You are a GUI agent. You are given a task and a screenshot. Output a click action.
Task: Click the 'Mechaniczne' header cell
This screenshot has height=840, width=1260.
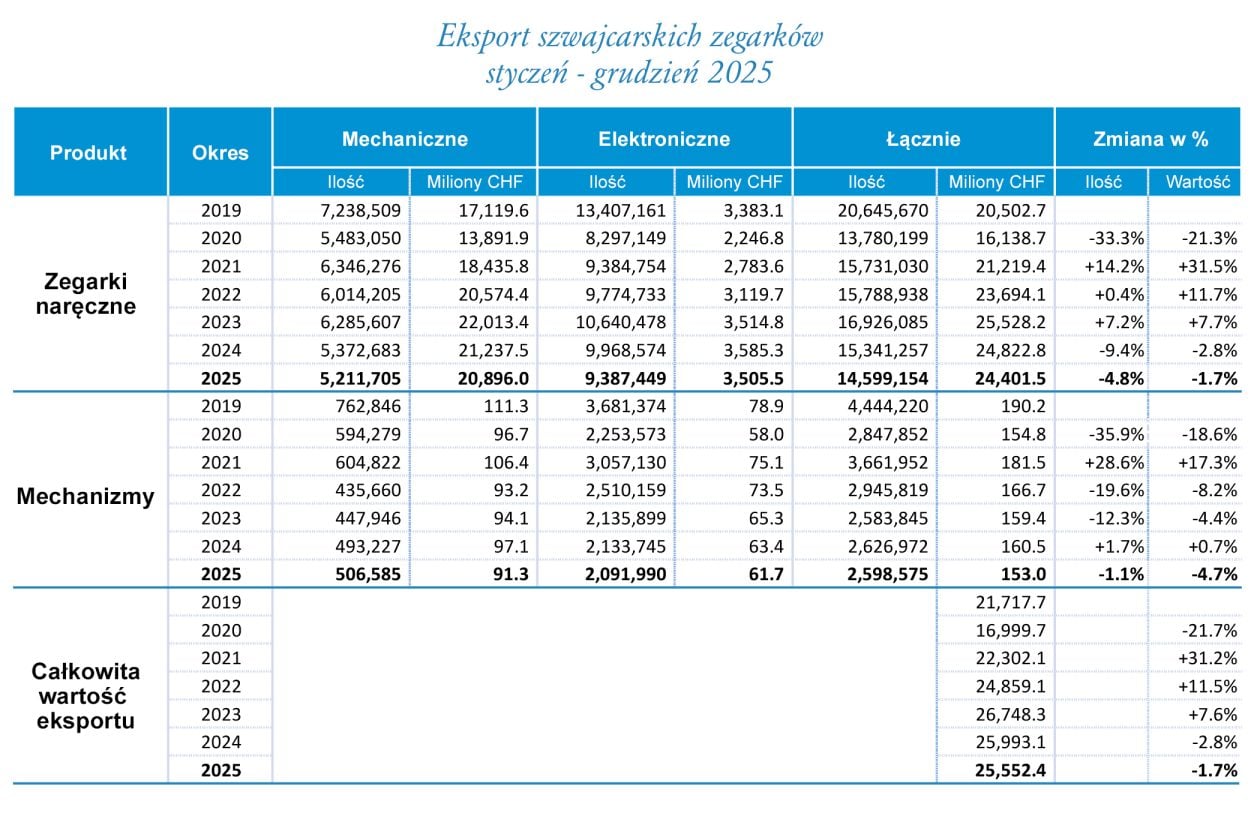pos(404,139)
